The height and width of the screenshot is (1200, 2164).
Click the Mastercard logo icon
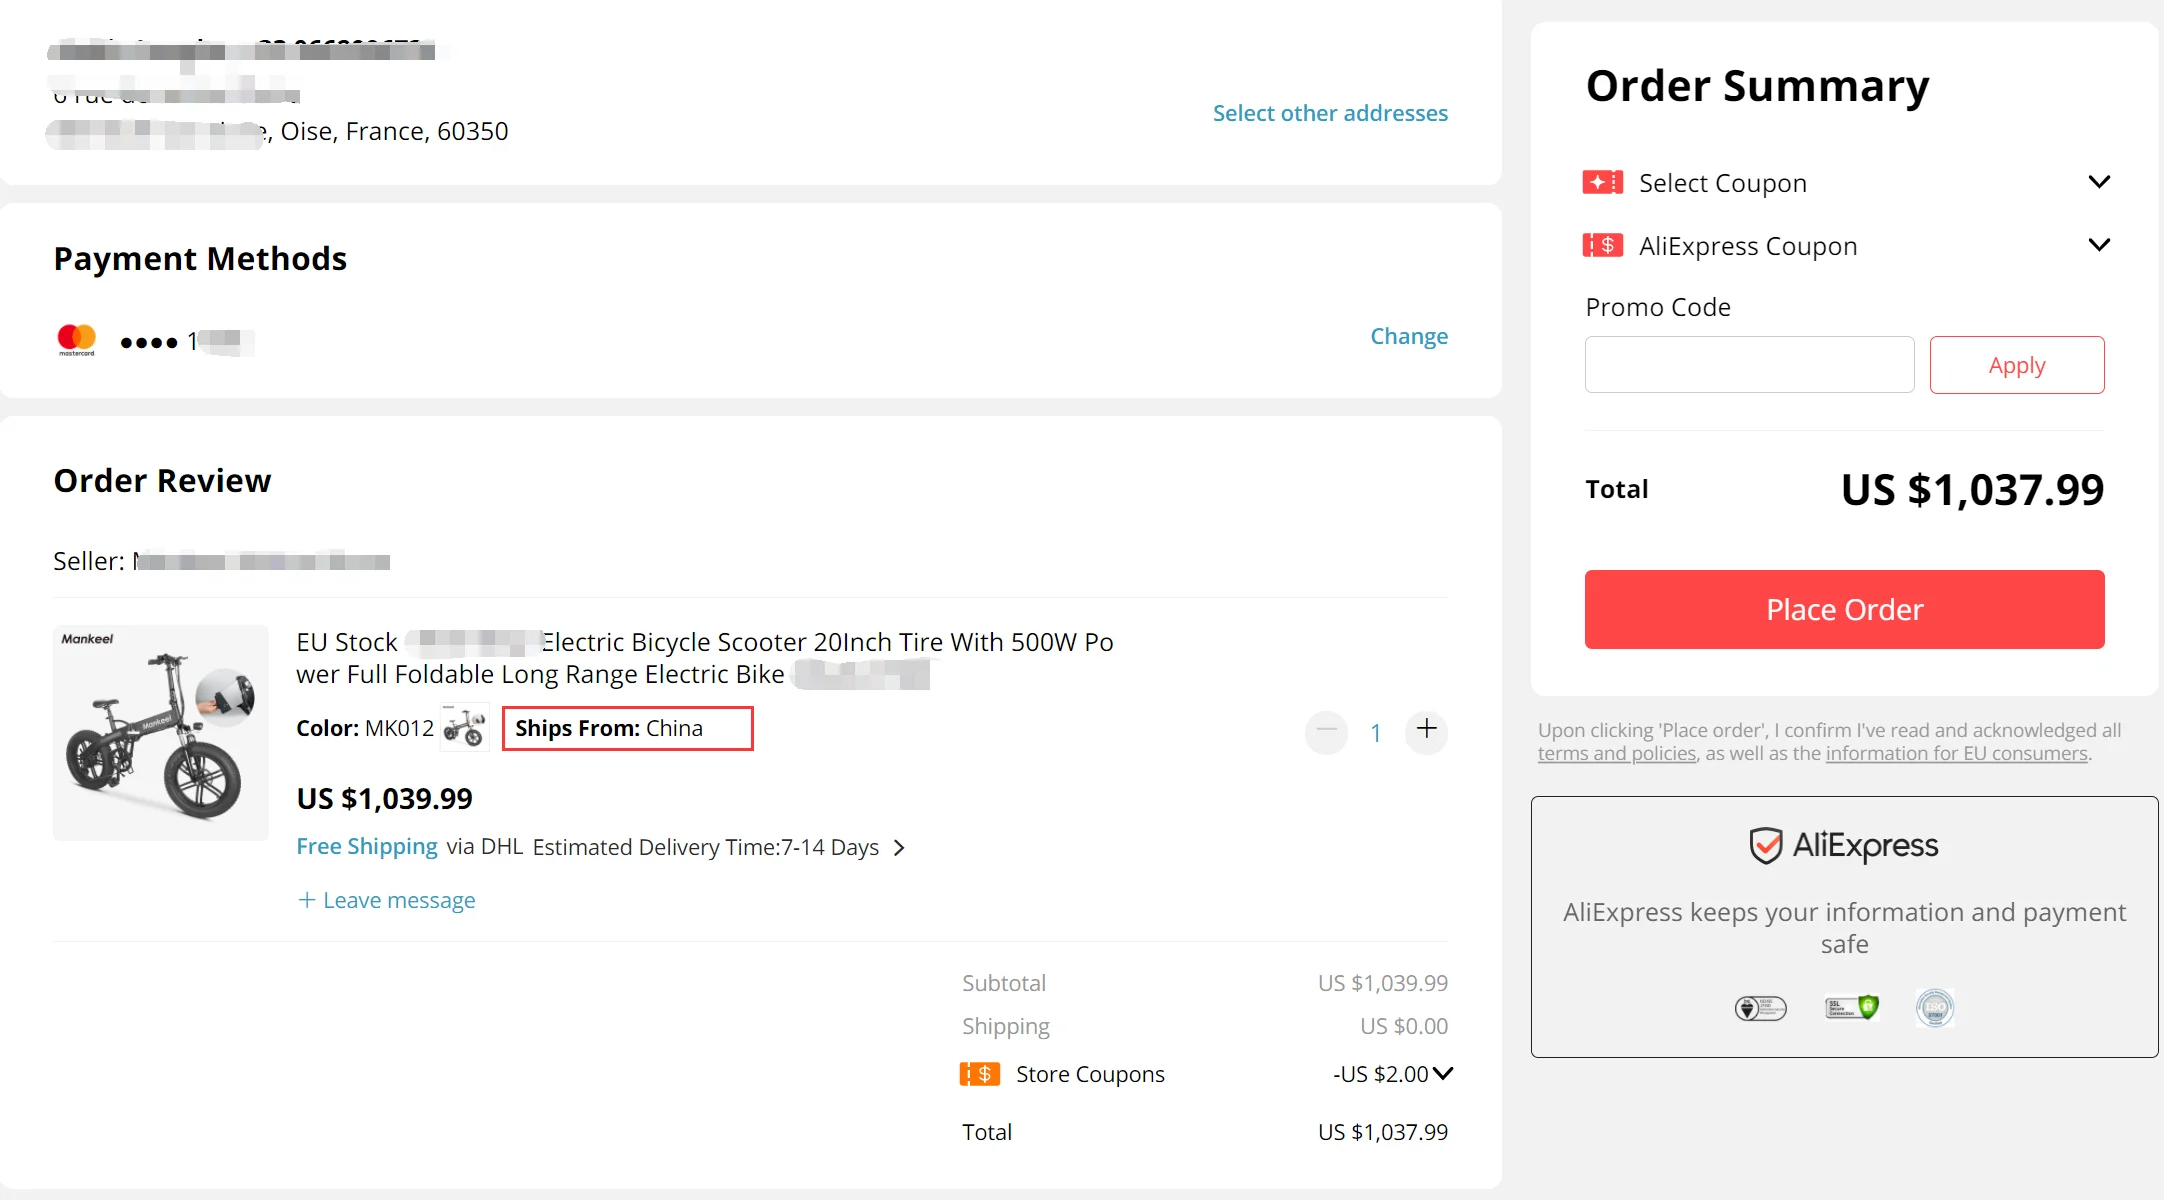[76, 340]
